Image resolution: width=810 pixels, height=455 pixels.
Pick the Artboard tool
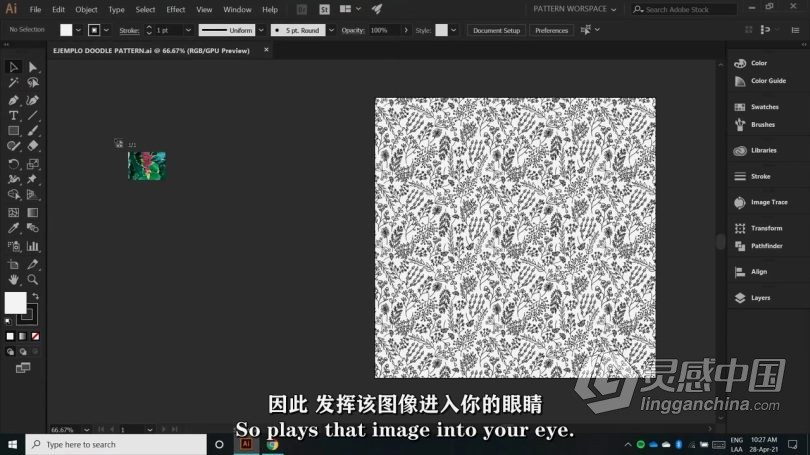[13, 264]
